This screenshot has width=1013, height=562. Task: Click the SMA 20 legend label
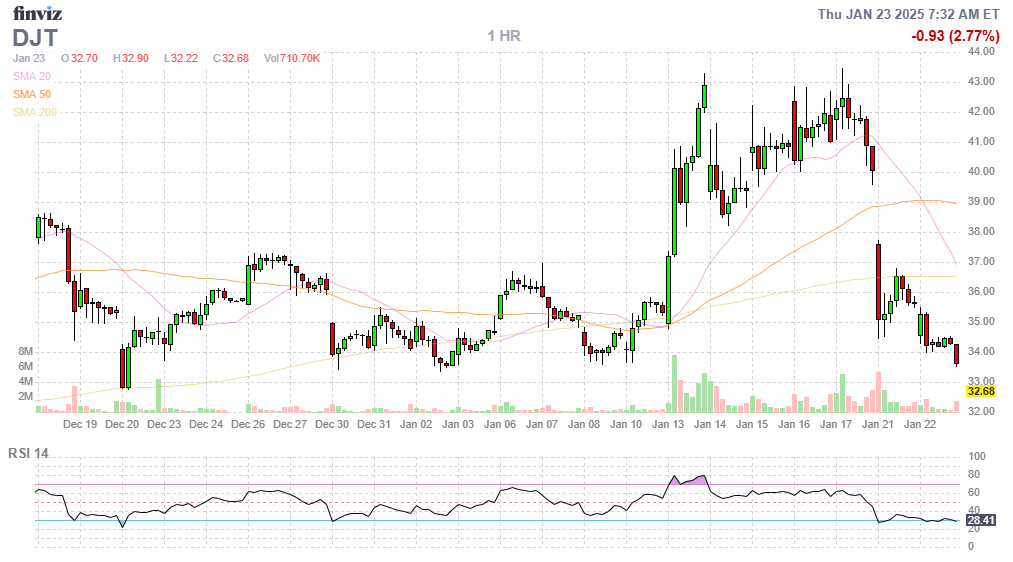(x=31, y=76)
